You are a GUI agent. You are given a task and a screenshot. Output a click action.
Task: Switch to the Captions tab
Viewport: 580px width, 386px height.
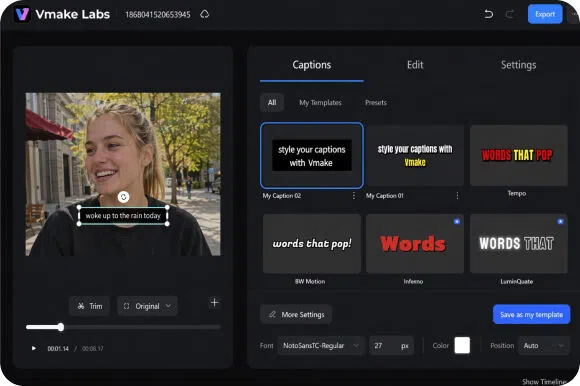(x=311, y=65)
